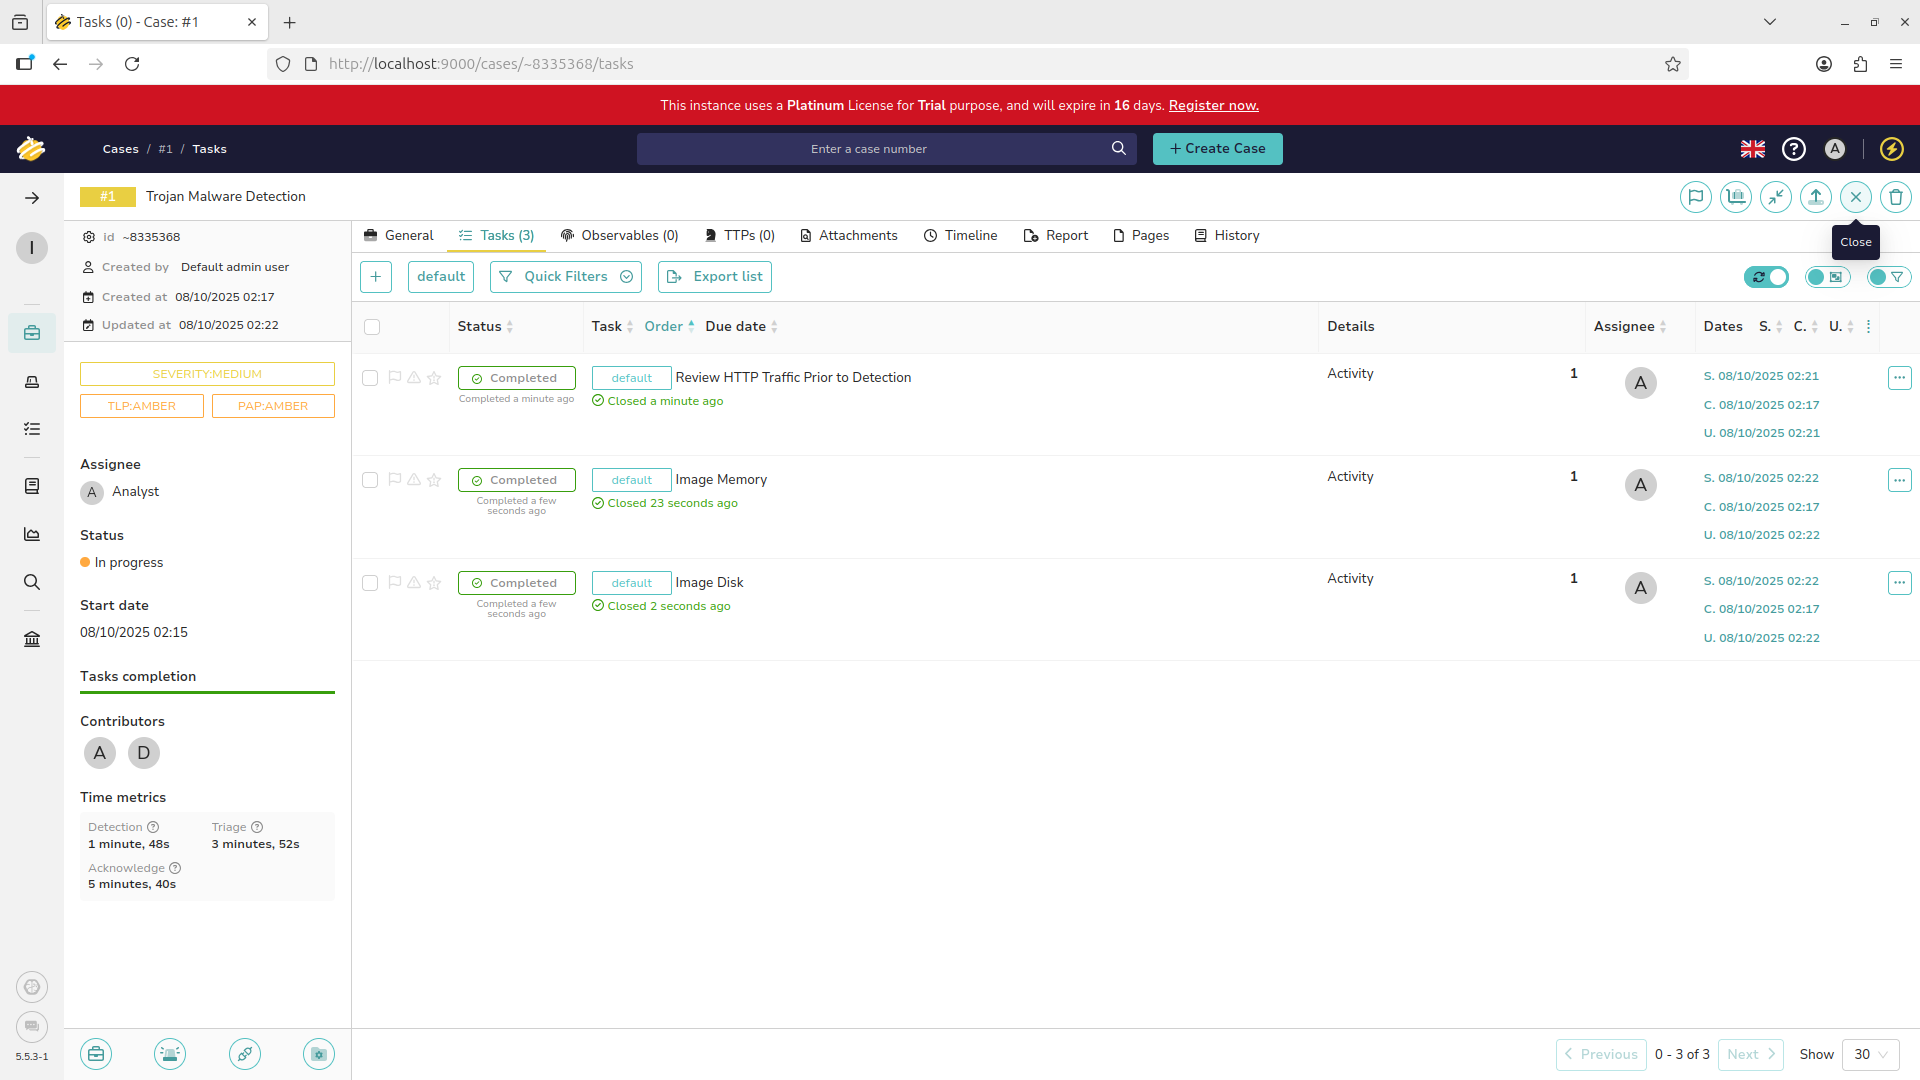Click star icon on Image Memory task
Viewport: 1920px width, 1080px height.
434,480
